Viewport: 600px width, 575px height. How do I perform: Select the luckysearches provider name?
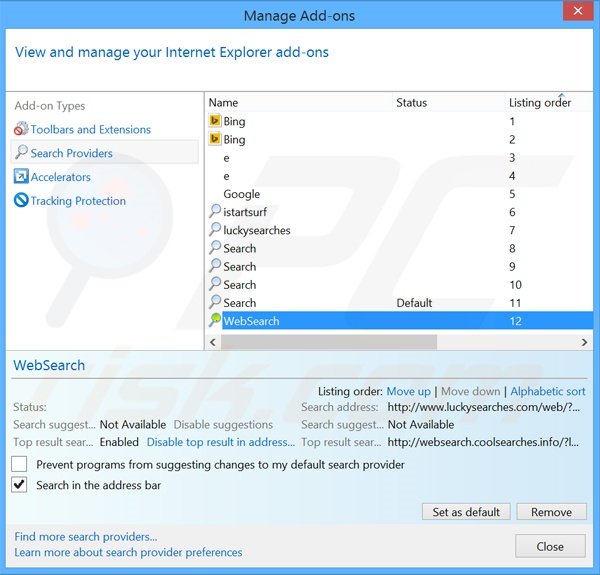[257, 230]
